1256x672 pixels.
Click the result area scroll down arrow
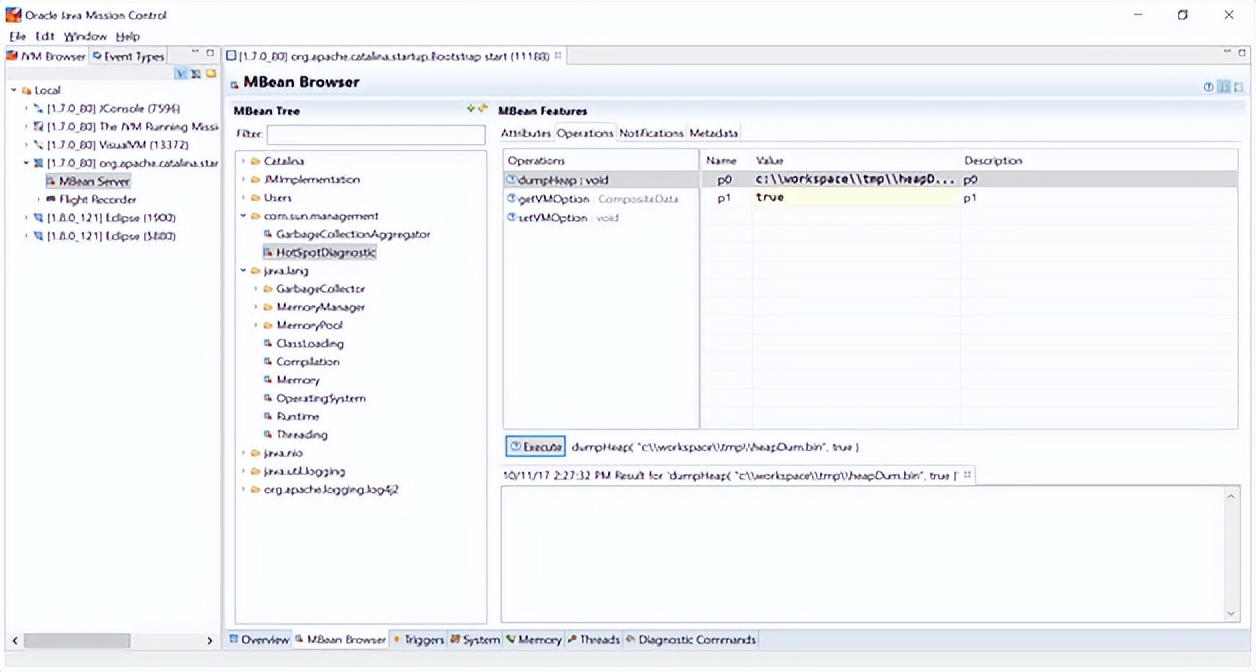pos(1231,613)
